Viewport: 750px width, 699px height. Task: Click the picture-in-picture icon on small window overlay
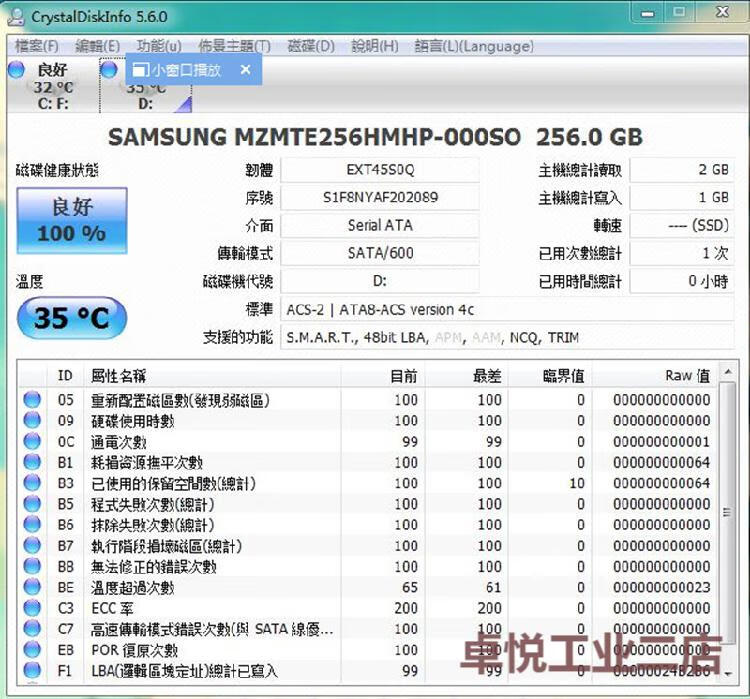[x=140, y=70]
